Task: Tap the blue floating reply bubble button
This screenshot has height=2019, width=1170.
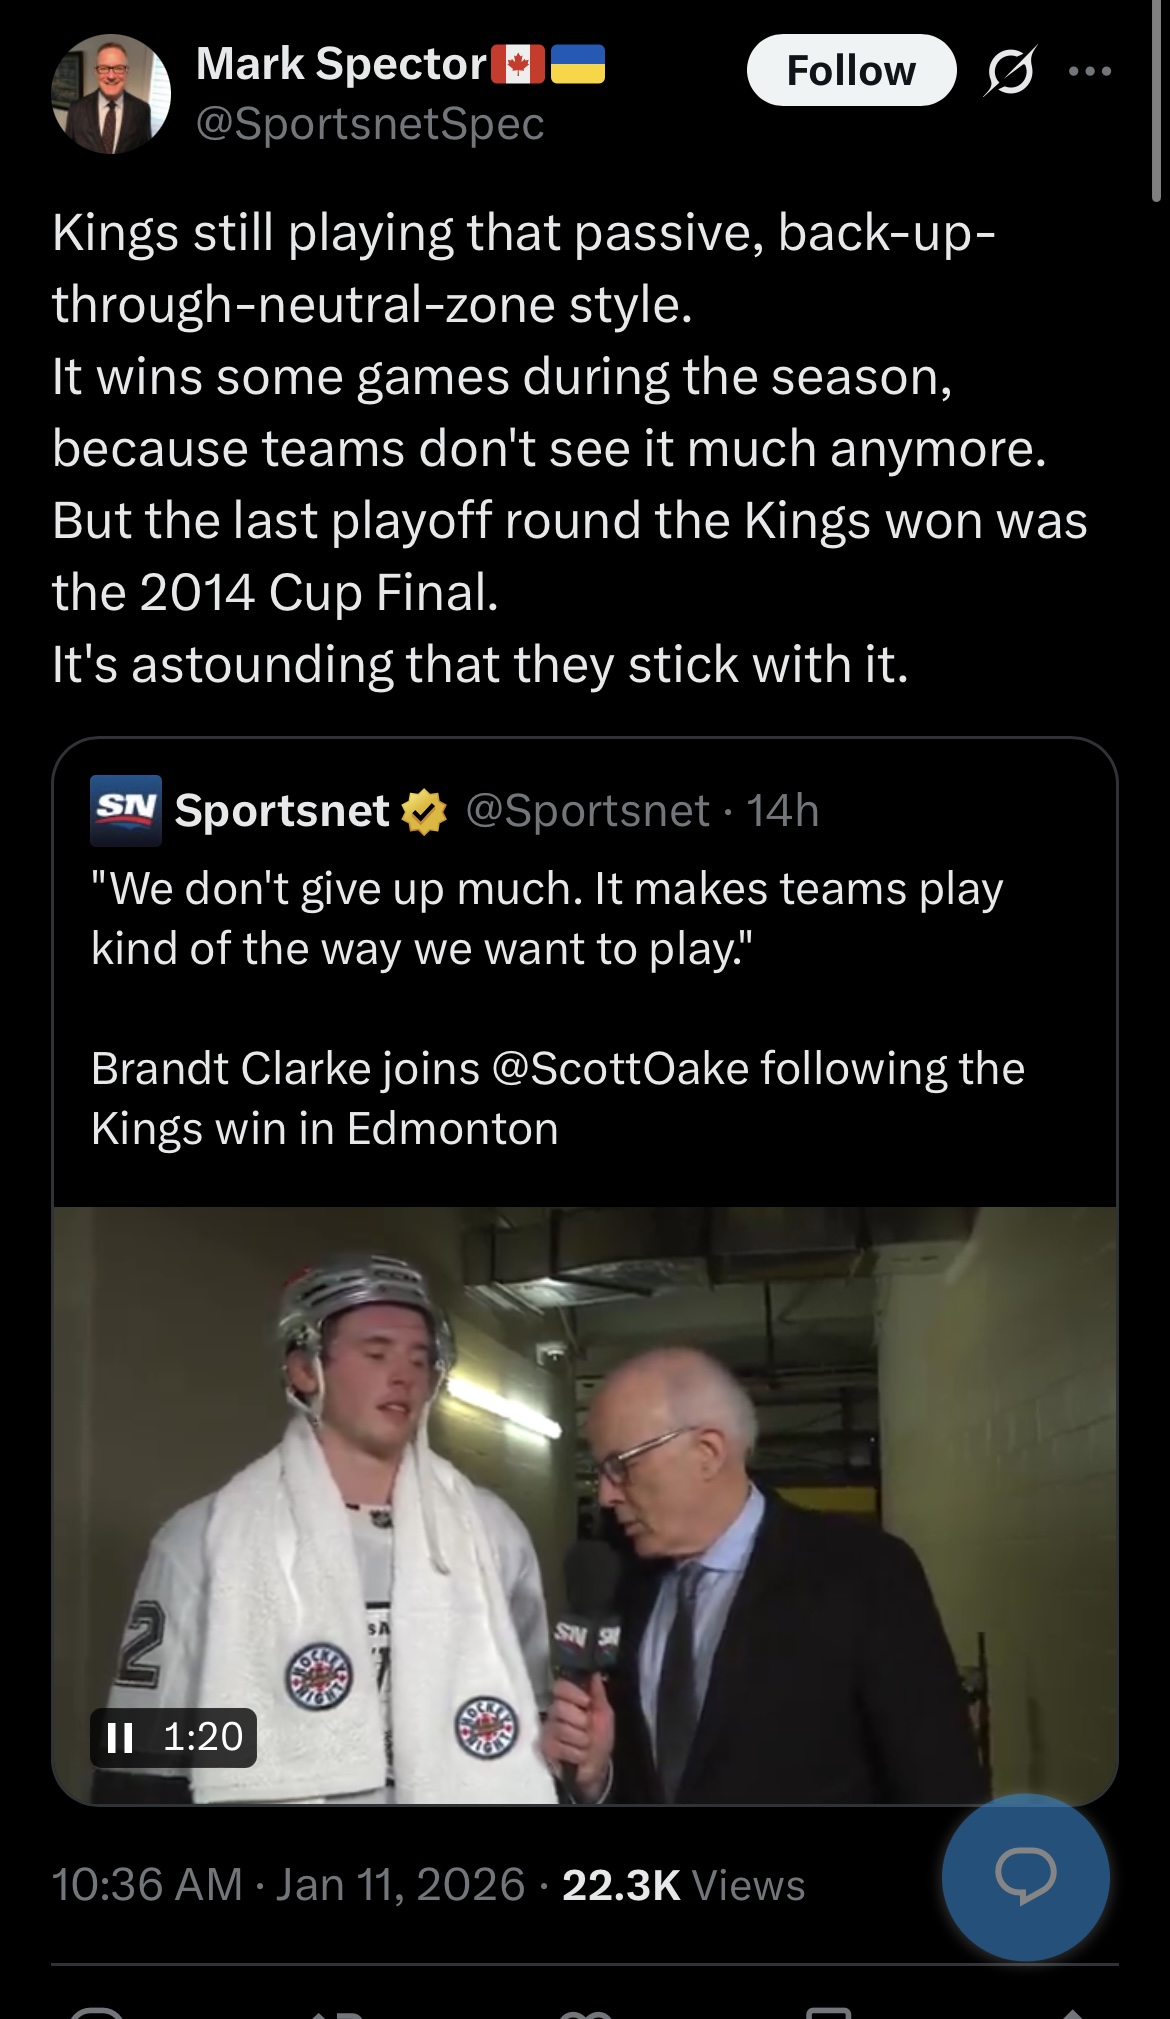Action: [x=1025, y=1876]
